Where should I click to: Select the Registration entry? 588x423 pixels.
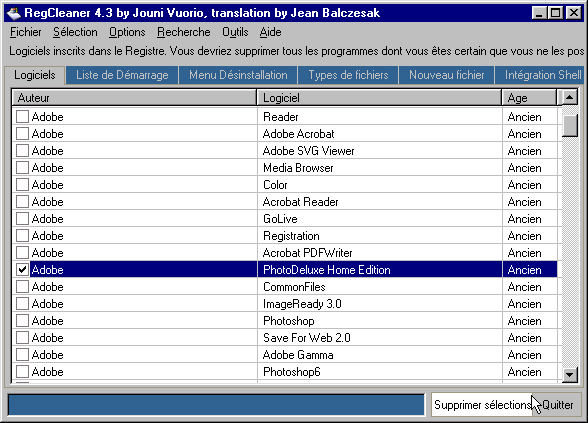pos(291,236)
